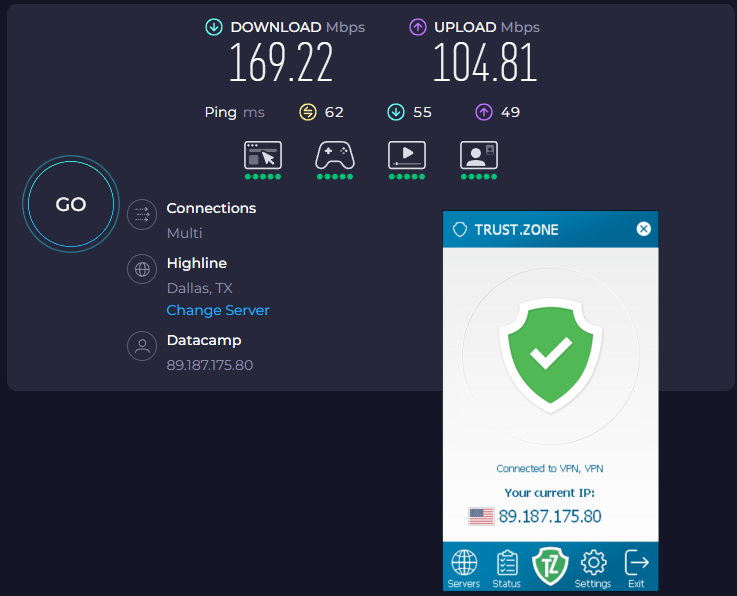Click the upload ping icon beside 49
The image size is (737, 596).
click(484, 112)
